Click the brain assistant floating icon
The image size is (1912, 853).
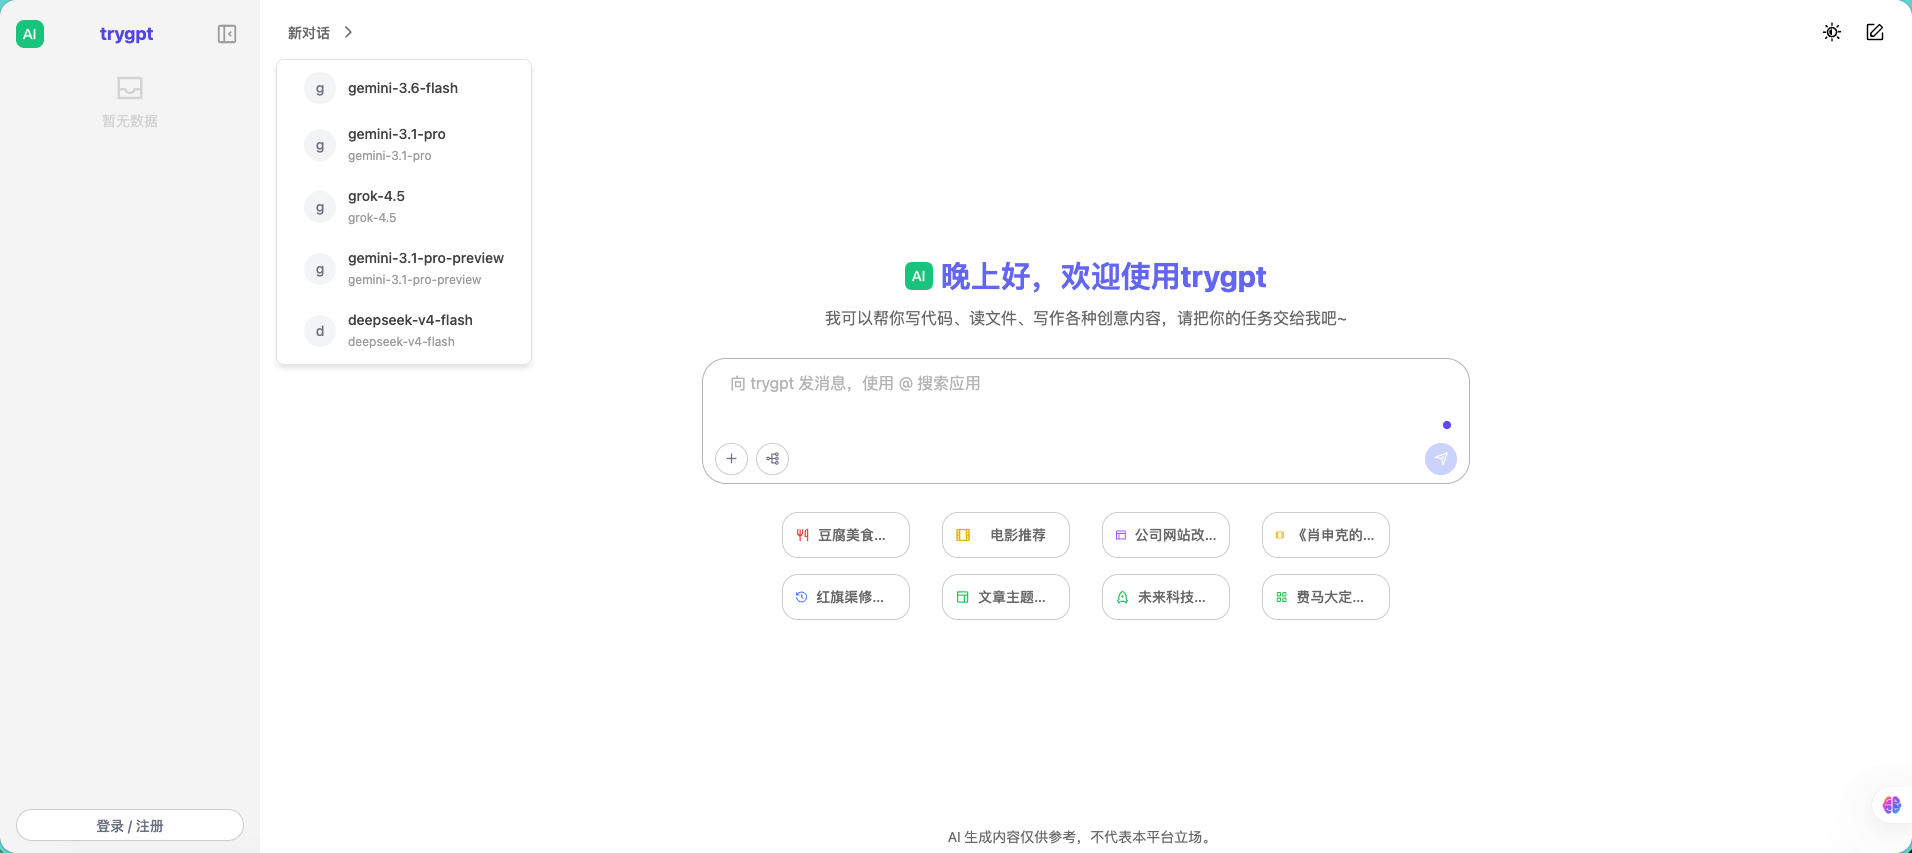tap(1892, 805)
